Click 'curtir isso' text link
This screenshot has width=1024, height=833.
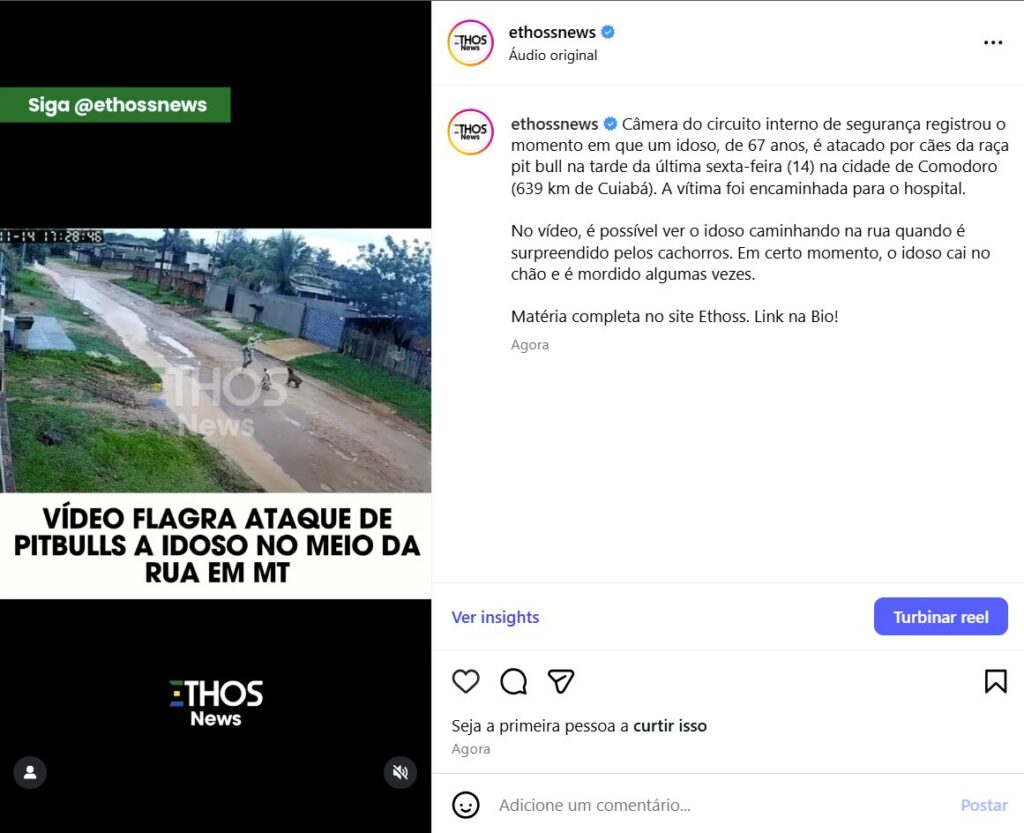670,726
